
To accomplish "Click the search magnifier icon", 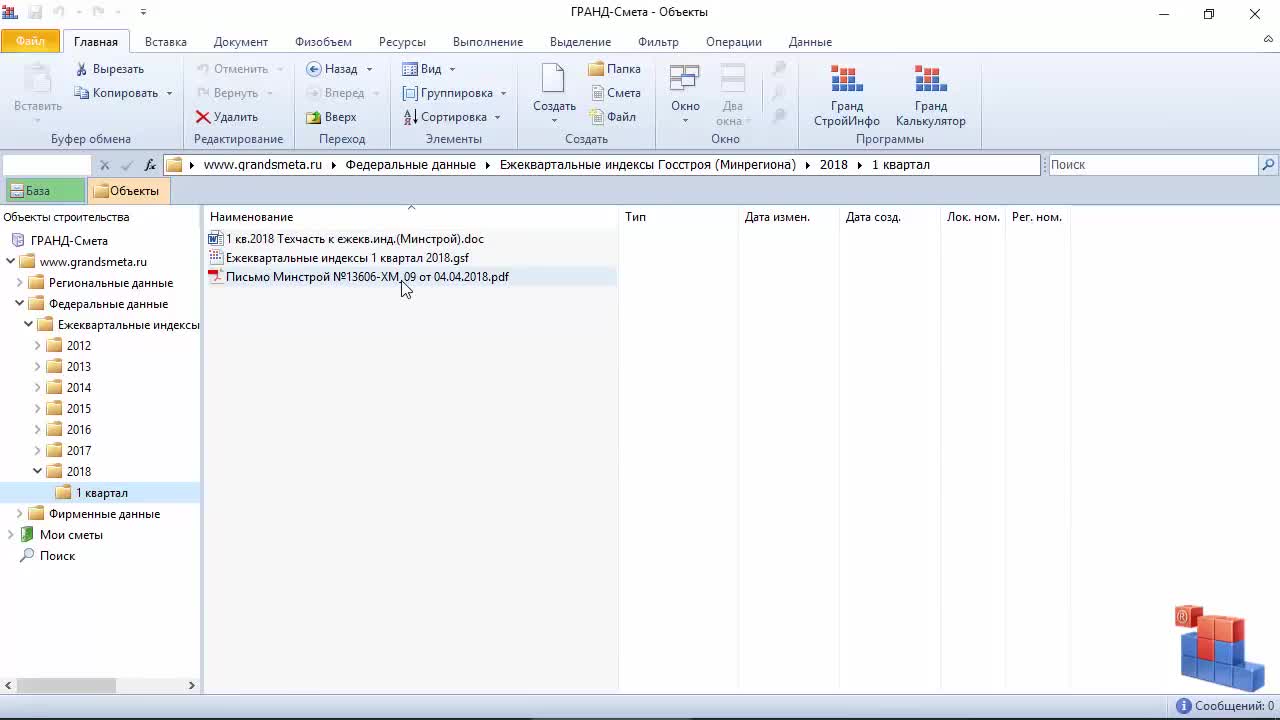I will 1268,165.
